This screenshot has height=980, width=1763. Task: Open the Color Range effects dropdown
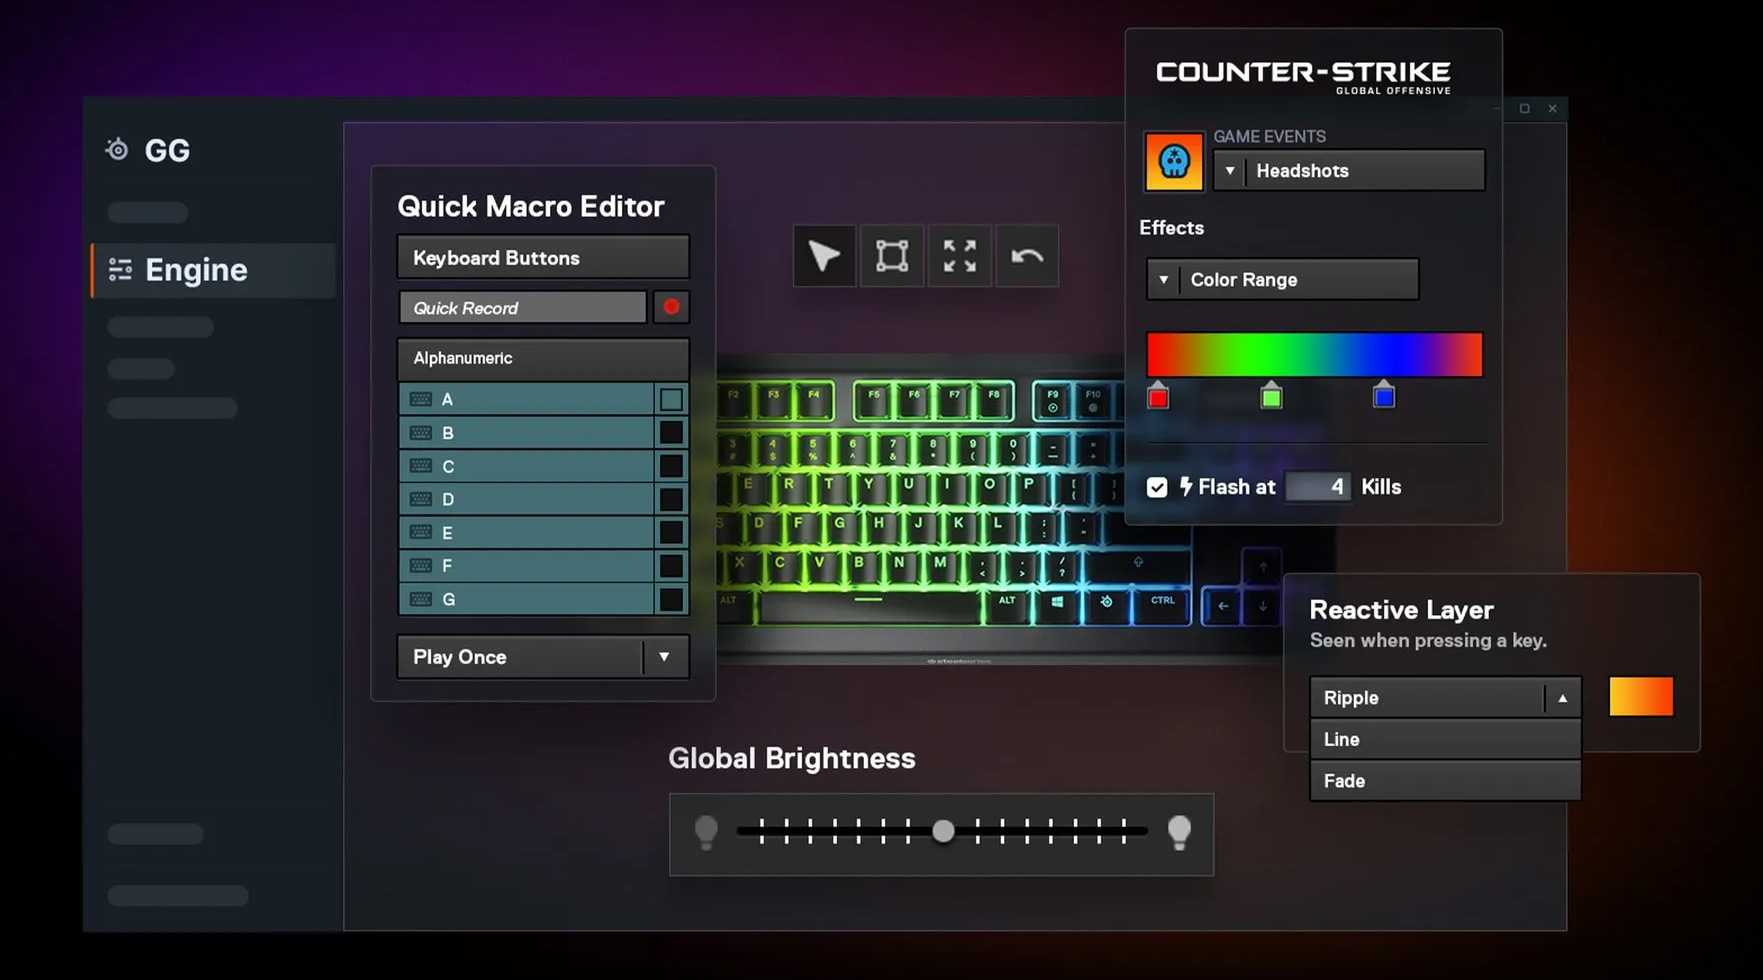coord(1282,279)
